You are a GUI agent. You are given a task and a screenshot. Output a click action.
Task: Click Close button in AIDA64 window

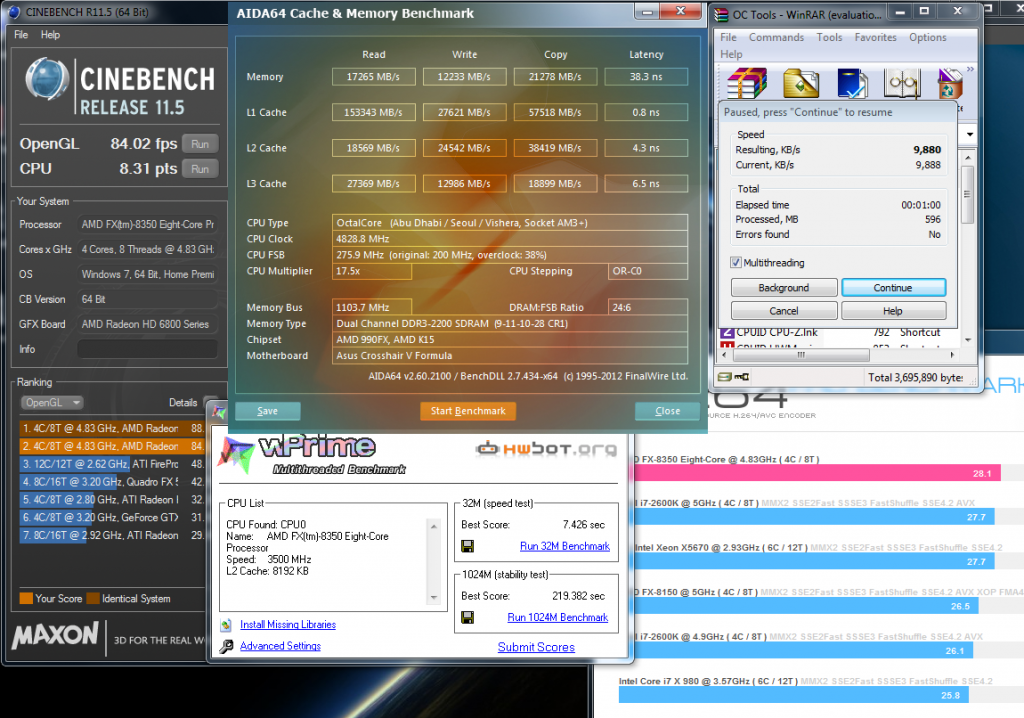point(667,411)
